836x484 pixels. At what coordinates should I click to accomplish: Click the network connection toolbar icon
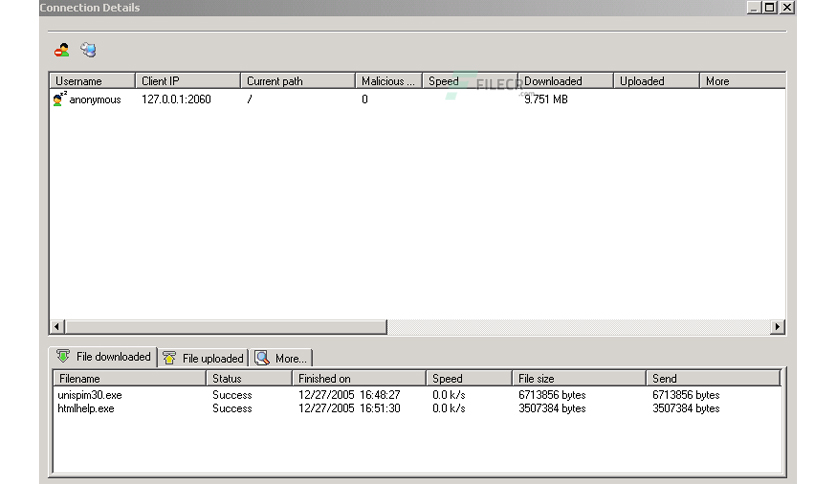click(x=89, y=50)
